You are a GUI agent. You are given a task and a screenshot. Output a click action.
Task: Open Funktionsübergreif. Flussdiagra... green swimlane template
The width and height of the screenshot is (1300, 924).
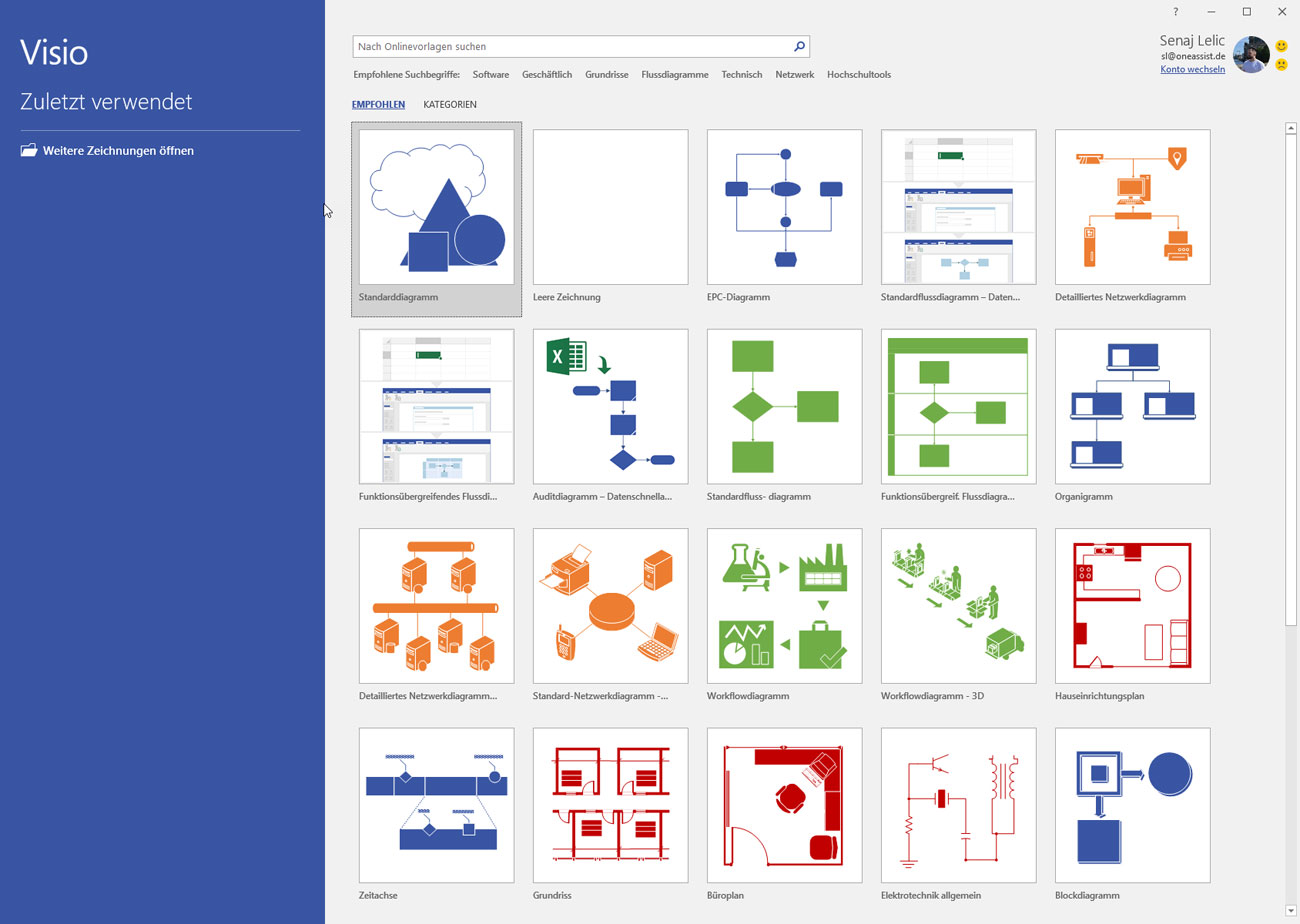pyautogui.click(x=959, y=407)
